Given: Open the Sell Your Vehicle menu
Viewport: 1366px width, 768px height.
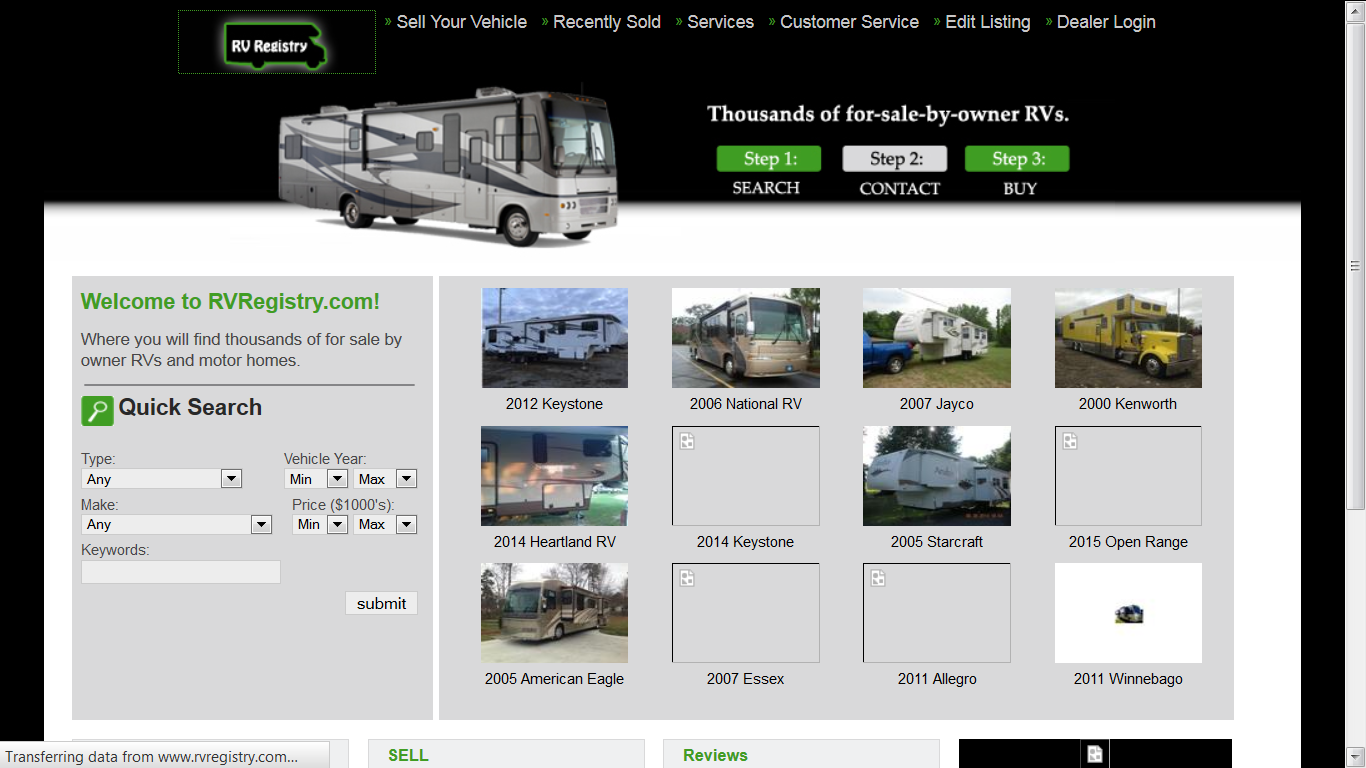Looking at the screenshot, I should [461, 22].
